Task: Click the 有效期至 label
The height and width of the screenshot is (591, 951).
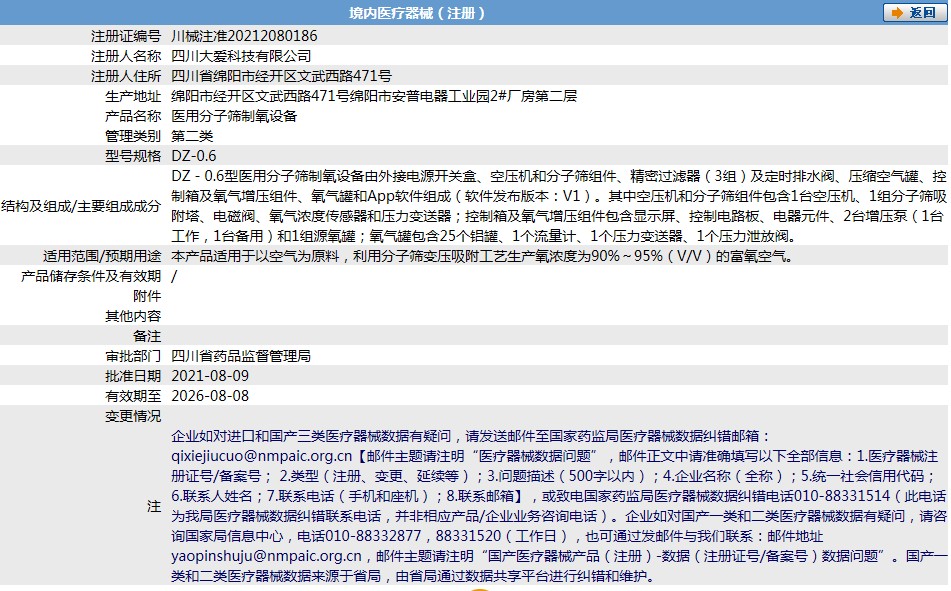Action: (x=133, y=396)
